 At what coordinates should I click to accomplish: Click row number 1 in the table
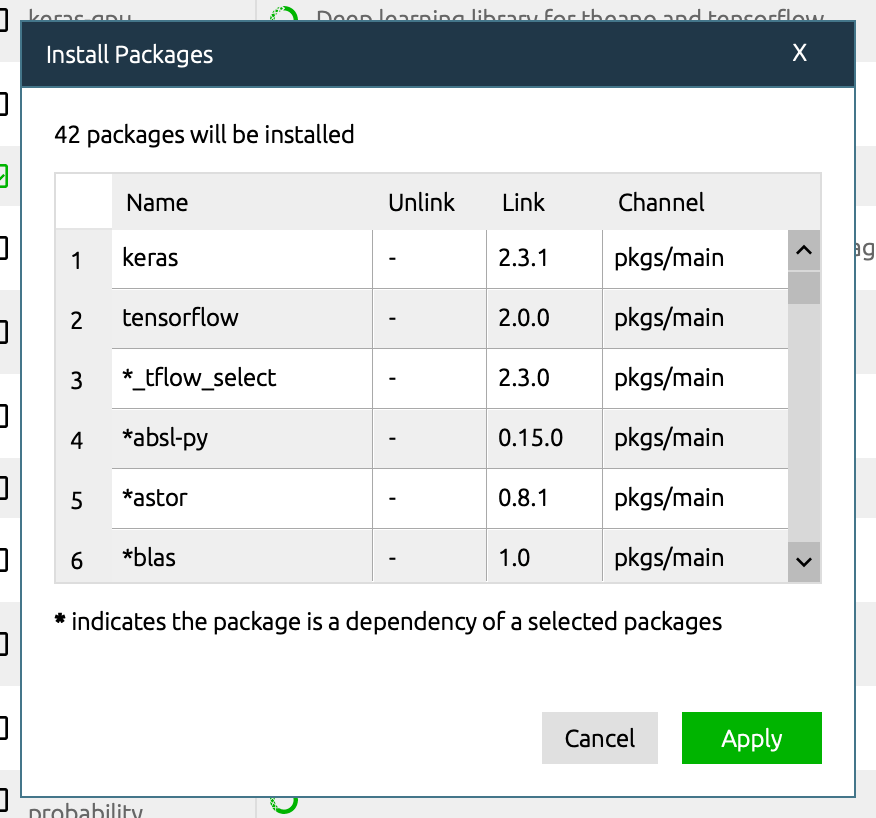(x=77, y=261)
